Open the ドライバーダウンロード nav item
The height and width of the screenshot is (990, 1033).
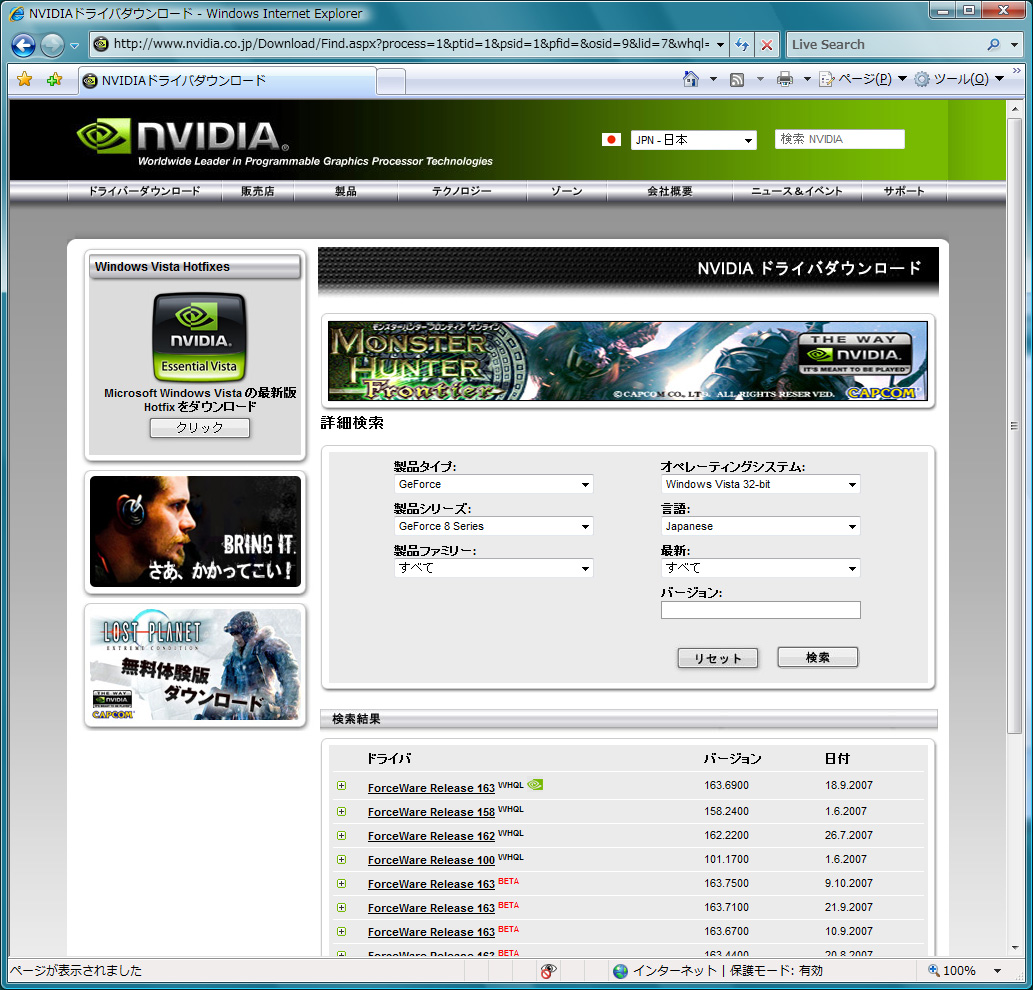(144, 191)
